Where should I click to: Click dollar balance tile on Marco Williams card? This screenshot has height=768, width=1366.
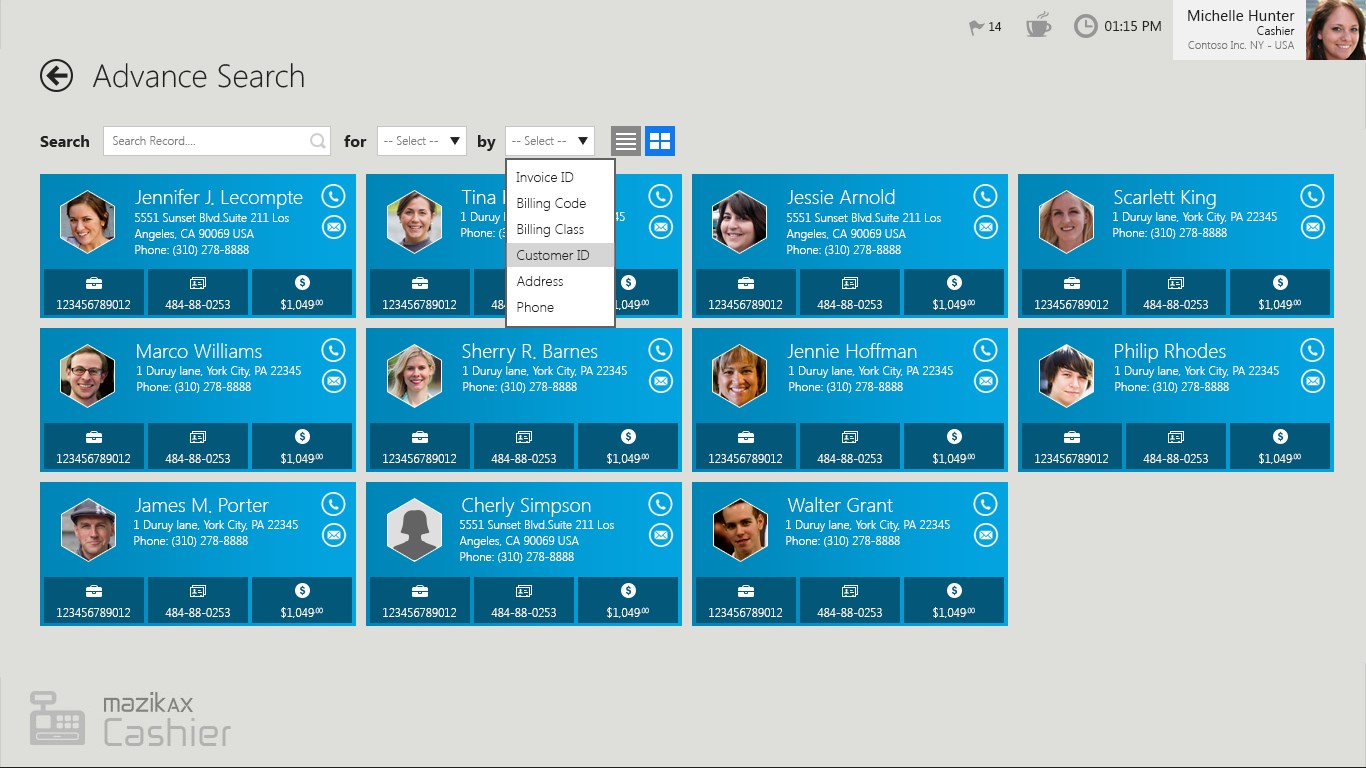coord(302,446)
